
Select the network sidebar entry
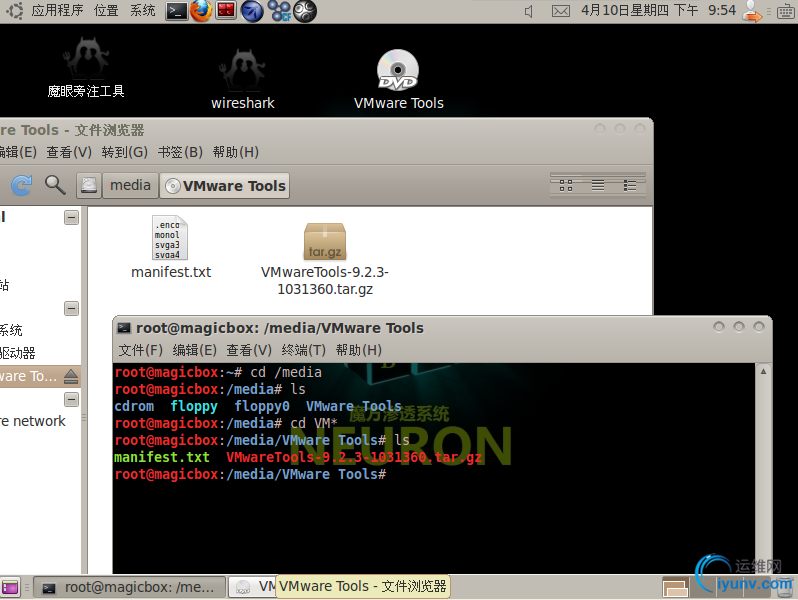(x=33, y=421)
